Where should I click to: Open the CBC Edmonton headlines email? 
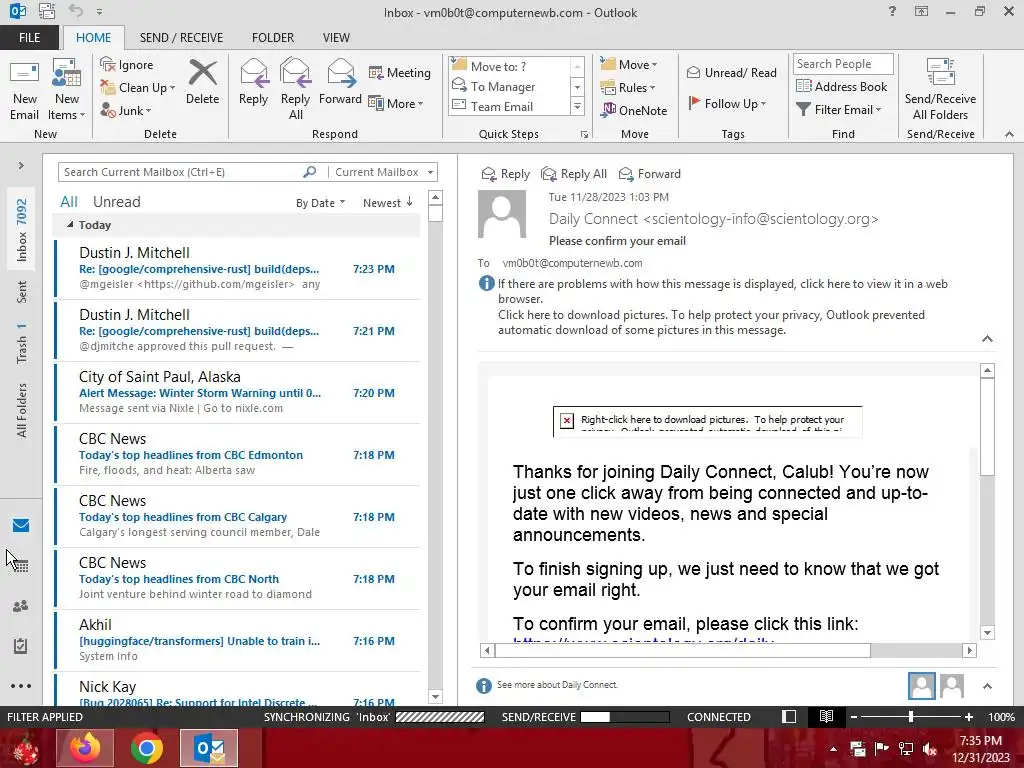pos(238,454)
